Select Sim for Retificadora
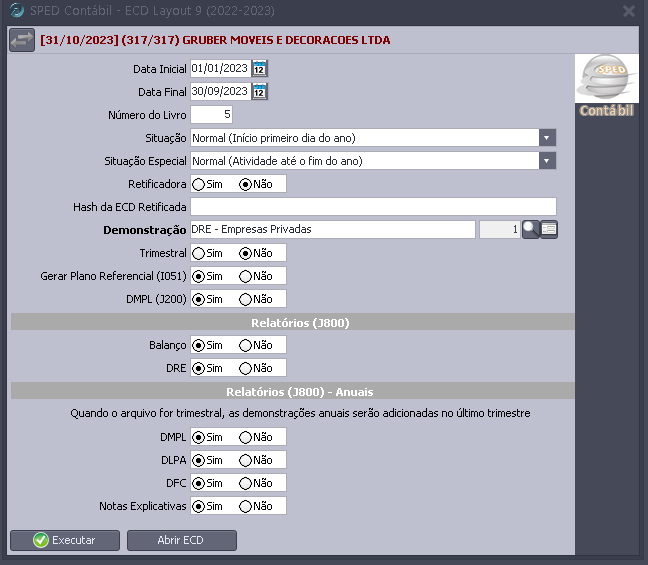 [207, 184]
